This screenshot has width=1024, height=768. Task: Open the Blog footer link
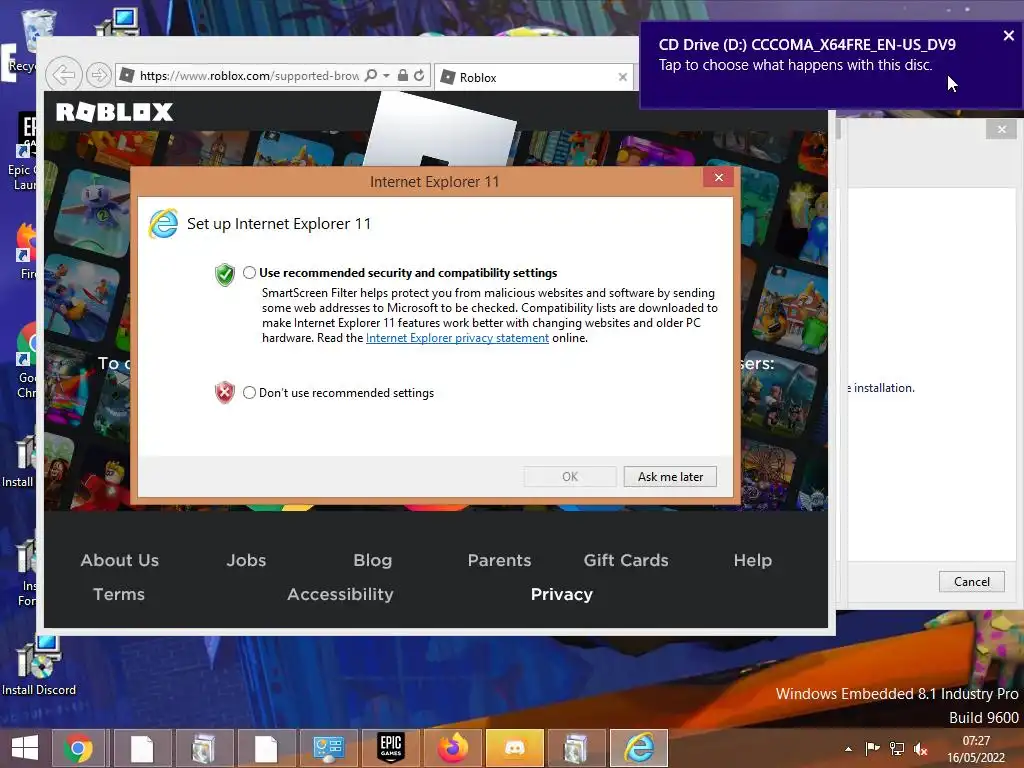(x=373, y=560)
